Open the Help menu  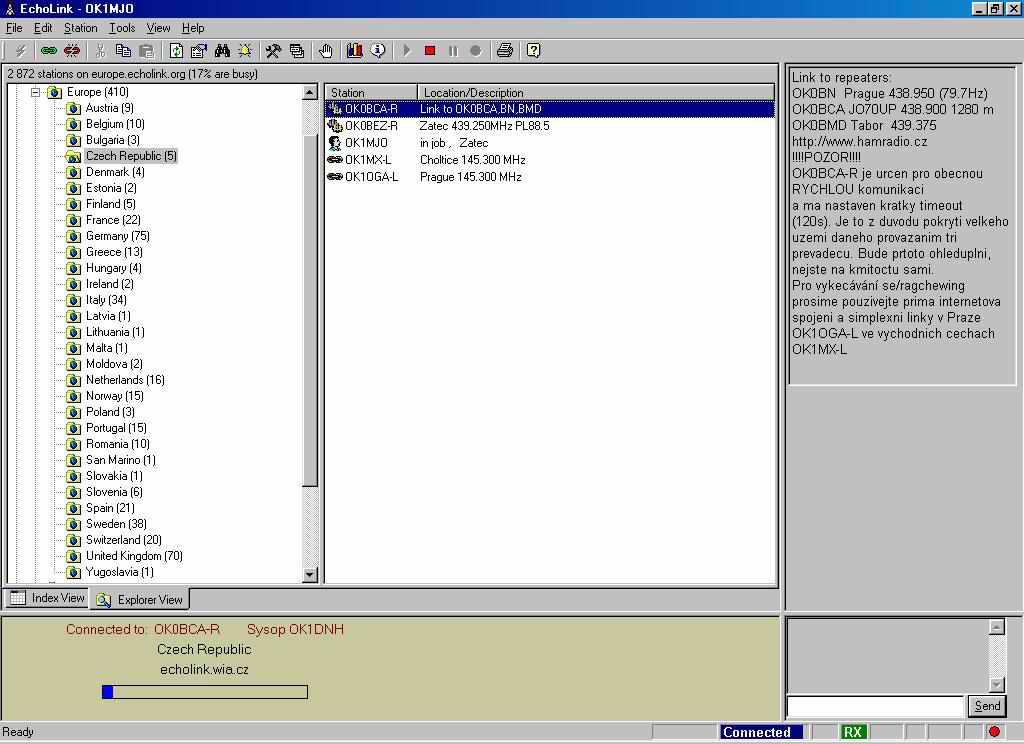click(193, 28)
